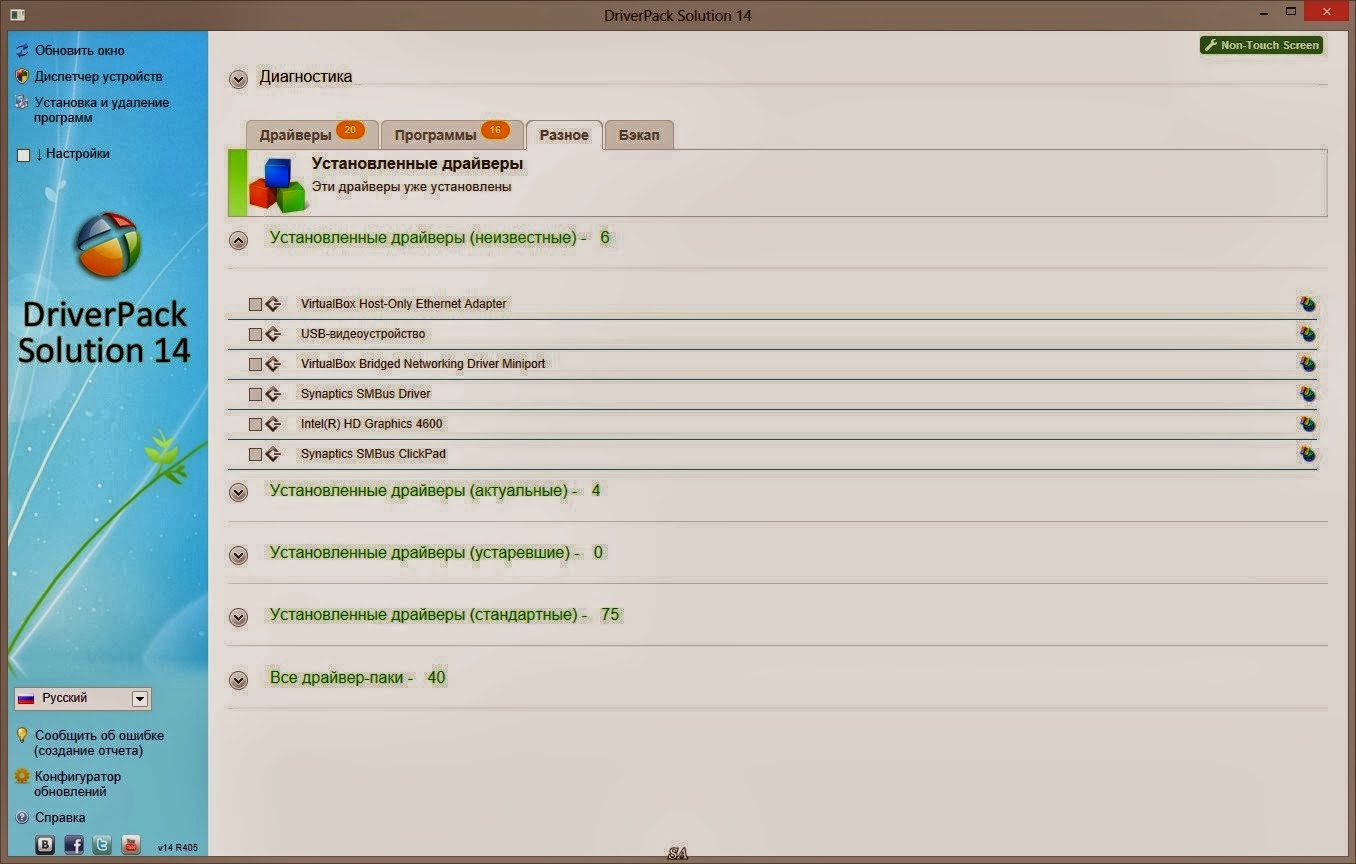Click the update configurator gear icon
This screenshot has width=1356, height=864.
click(22, 776)
